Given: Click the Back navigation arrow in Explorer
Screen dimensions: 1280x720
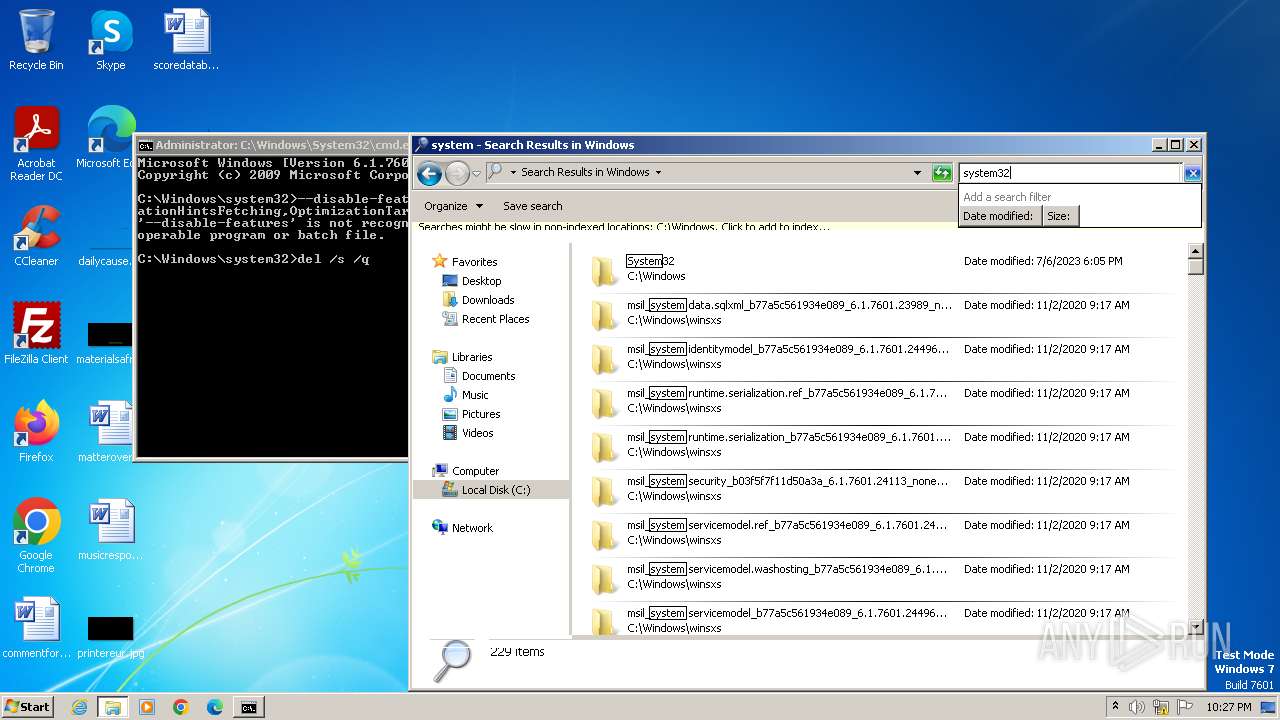Looking at the screenshot, I should click(x=430, y=173).
